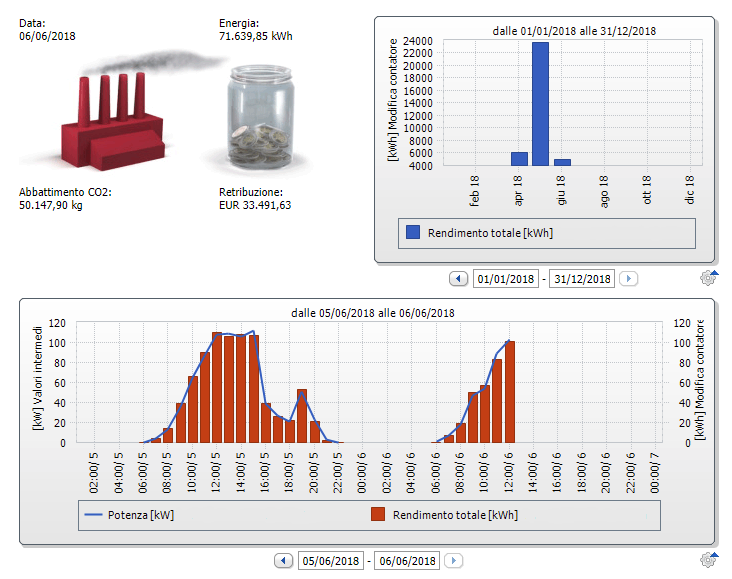Screen dimensions: 732x579
Task: Click the 'giu 18' axis label
Action: coord(561,190)
